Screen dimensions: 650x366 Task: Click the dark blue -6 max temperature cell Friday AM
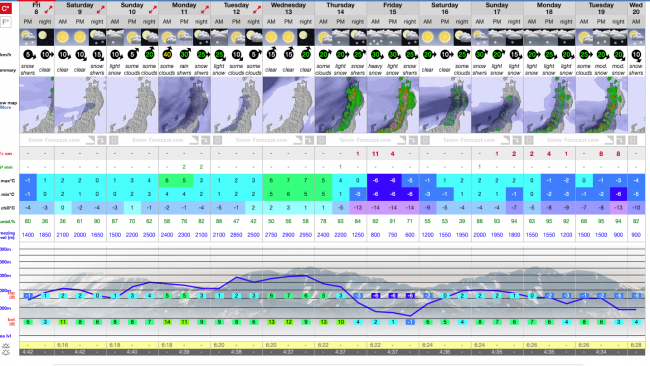click(375, 181)
